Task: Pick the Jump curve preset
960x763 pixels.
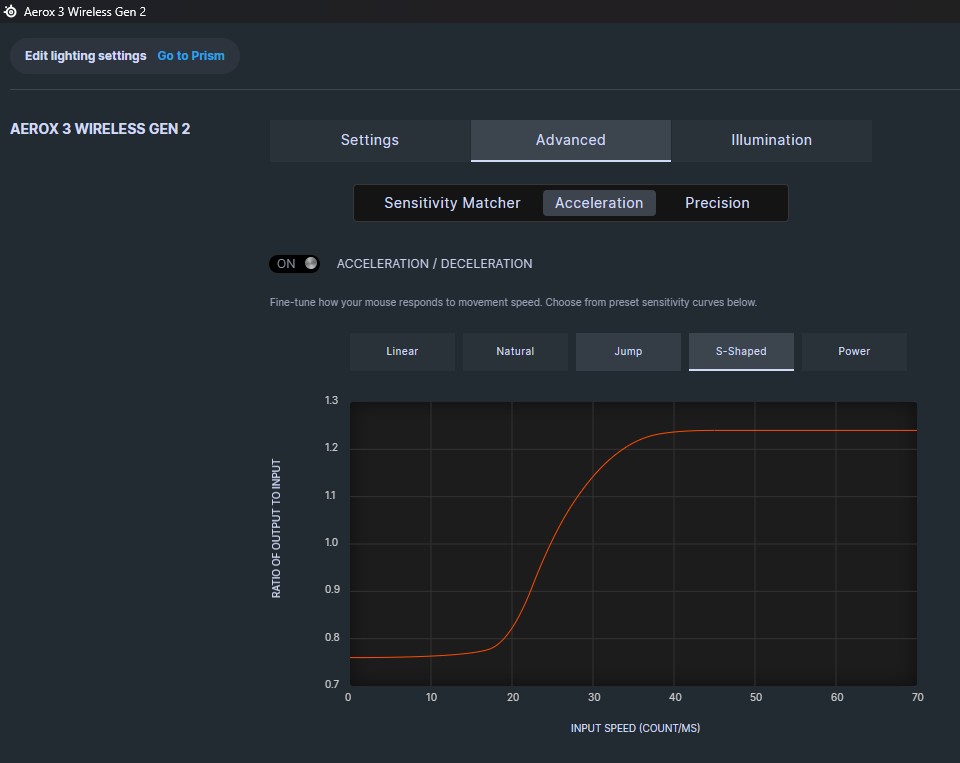Action: click(628, 351)
